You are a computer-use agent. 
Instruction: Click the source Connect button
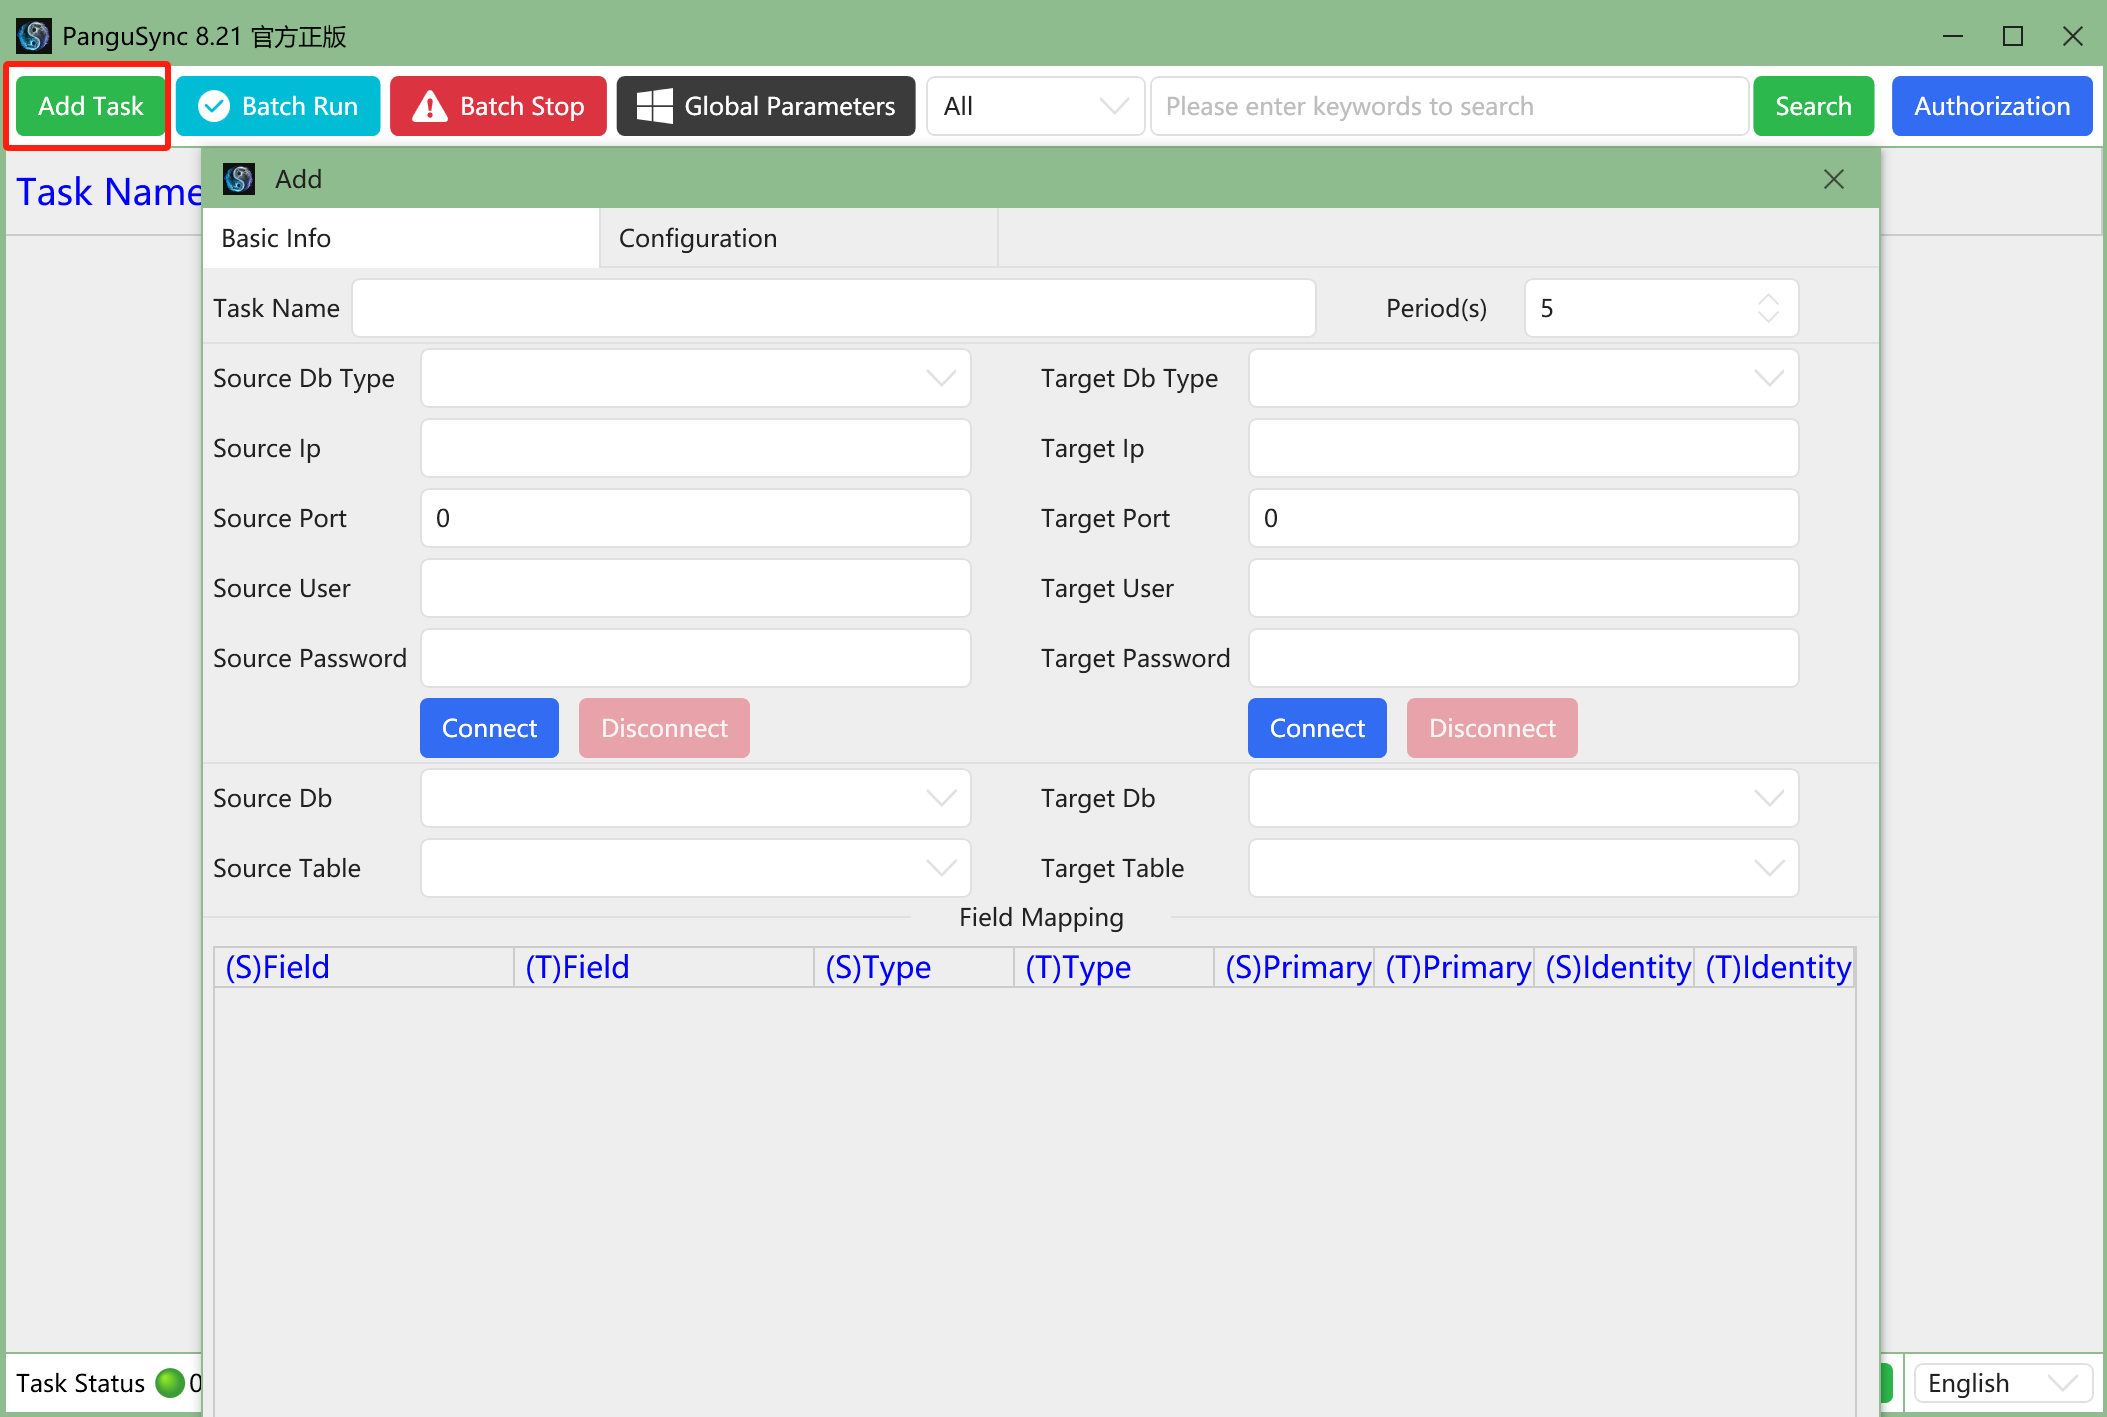point(489,728)
